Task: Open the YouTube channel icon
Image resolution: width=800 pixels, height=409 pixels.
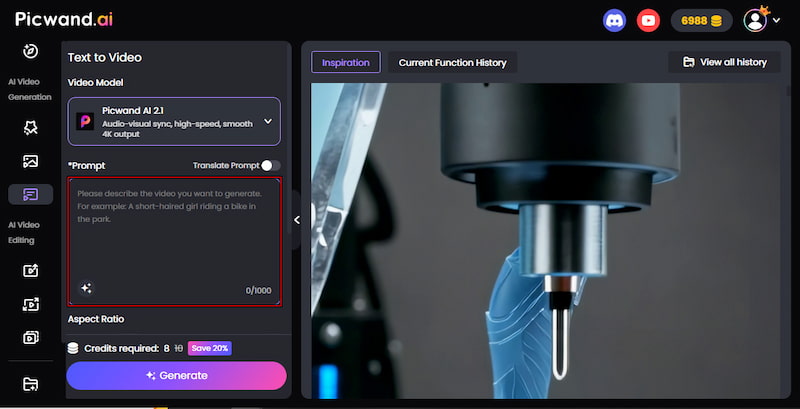Action: tap(649, 20)
